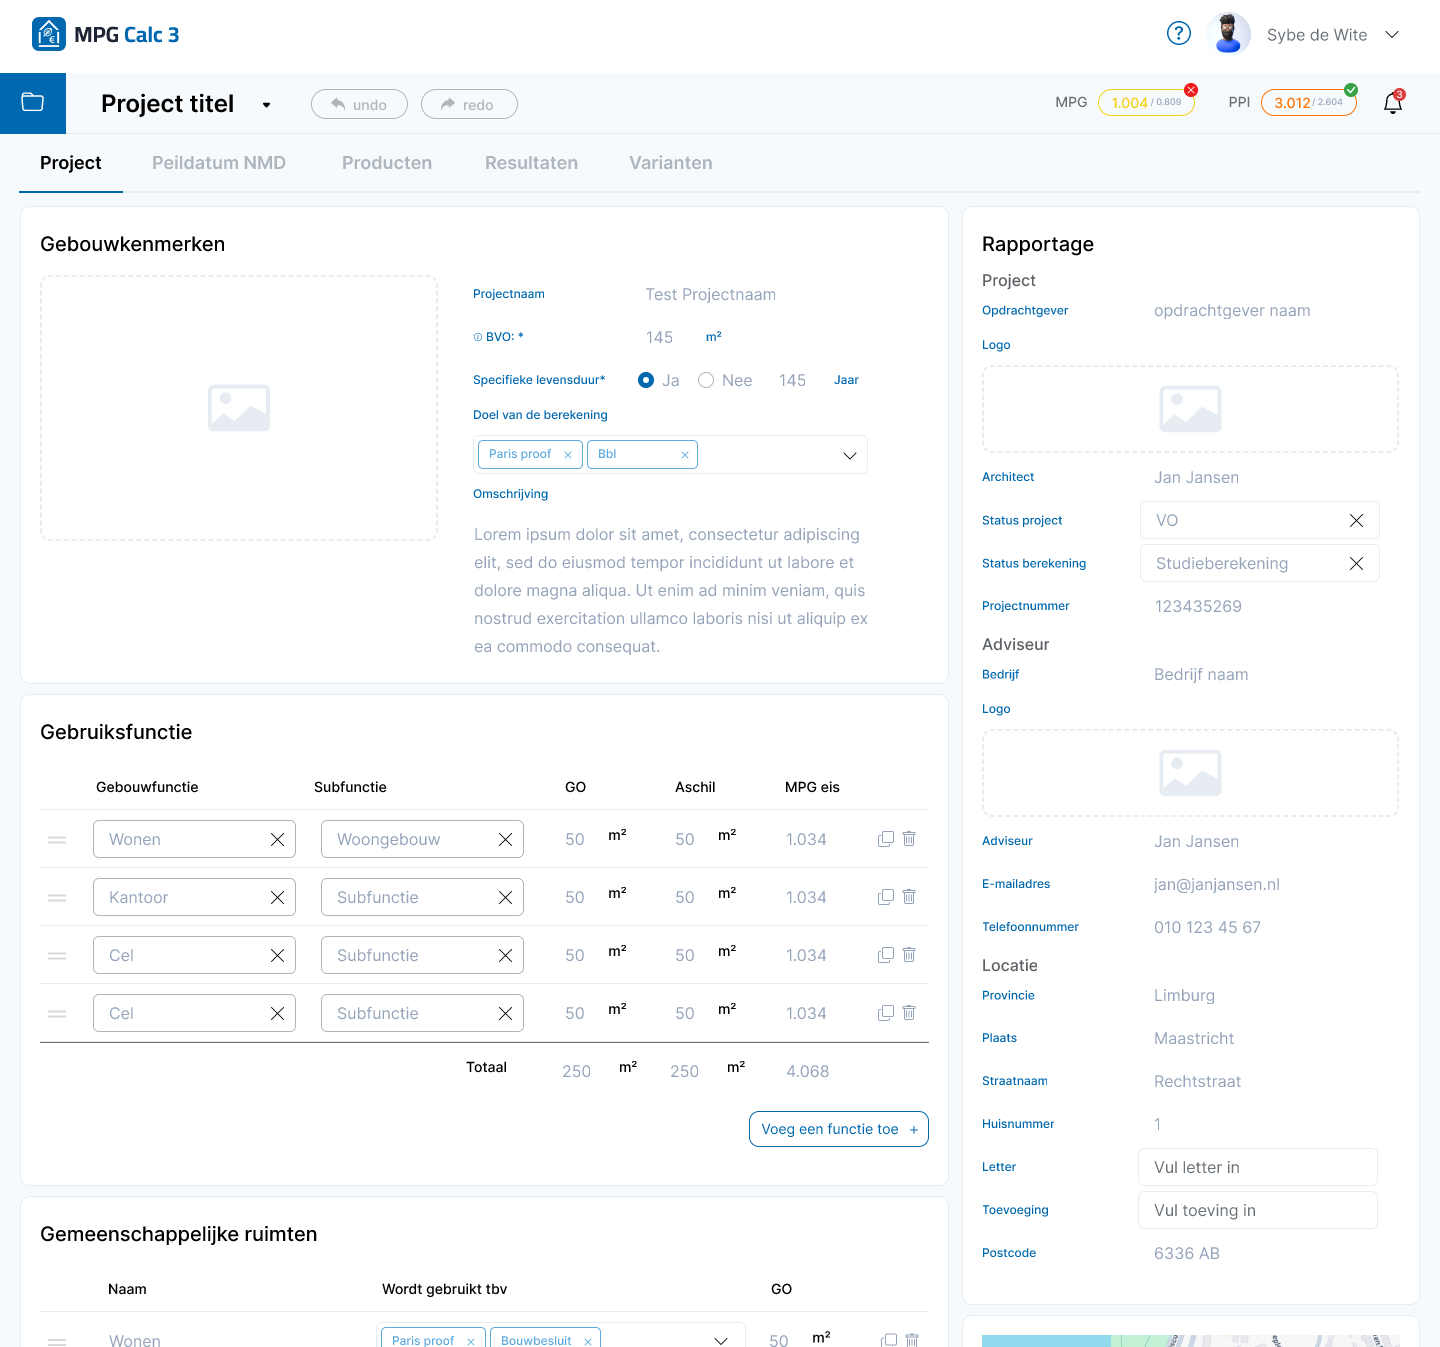The height and width of the screenshot is (1347, 1440).
Task: Click the help question mark icon
Action: (x=1179, y=34)
